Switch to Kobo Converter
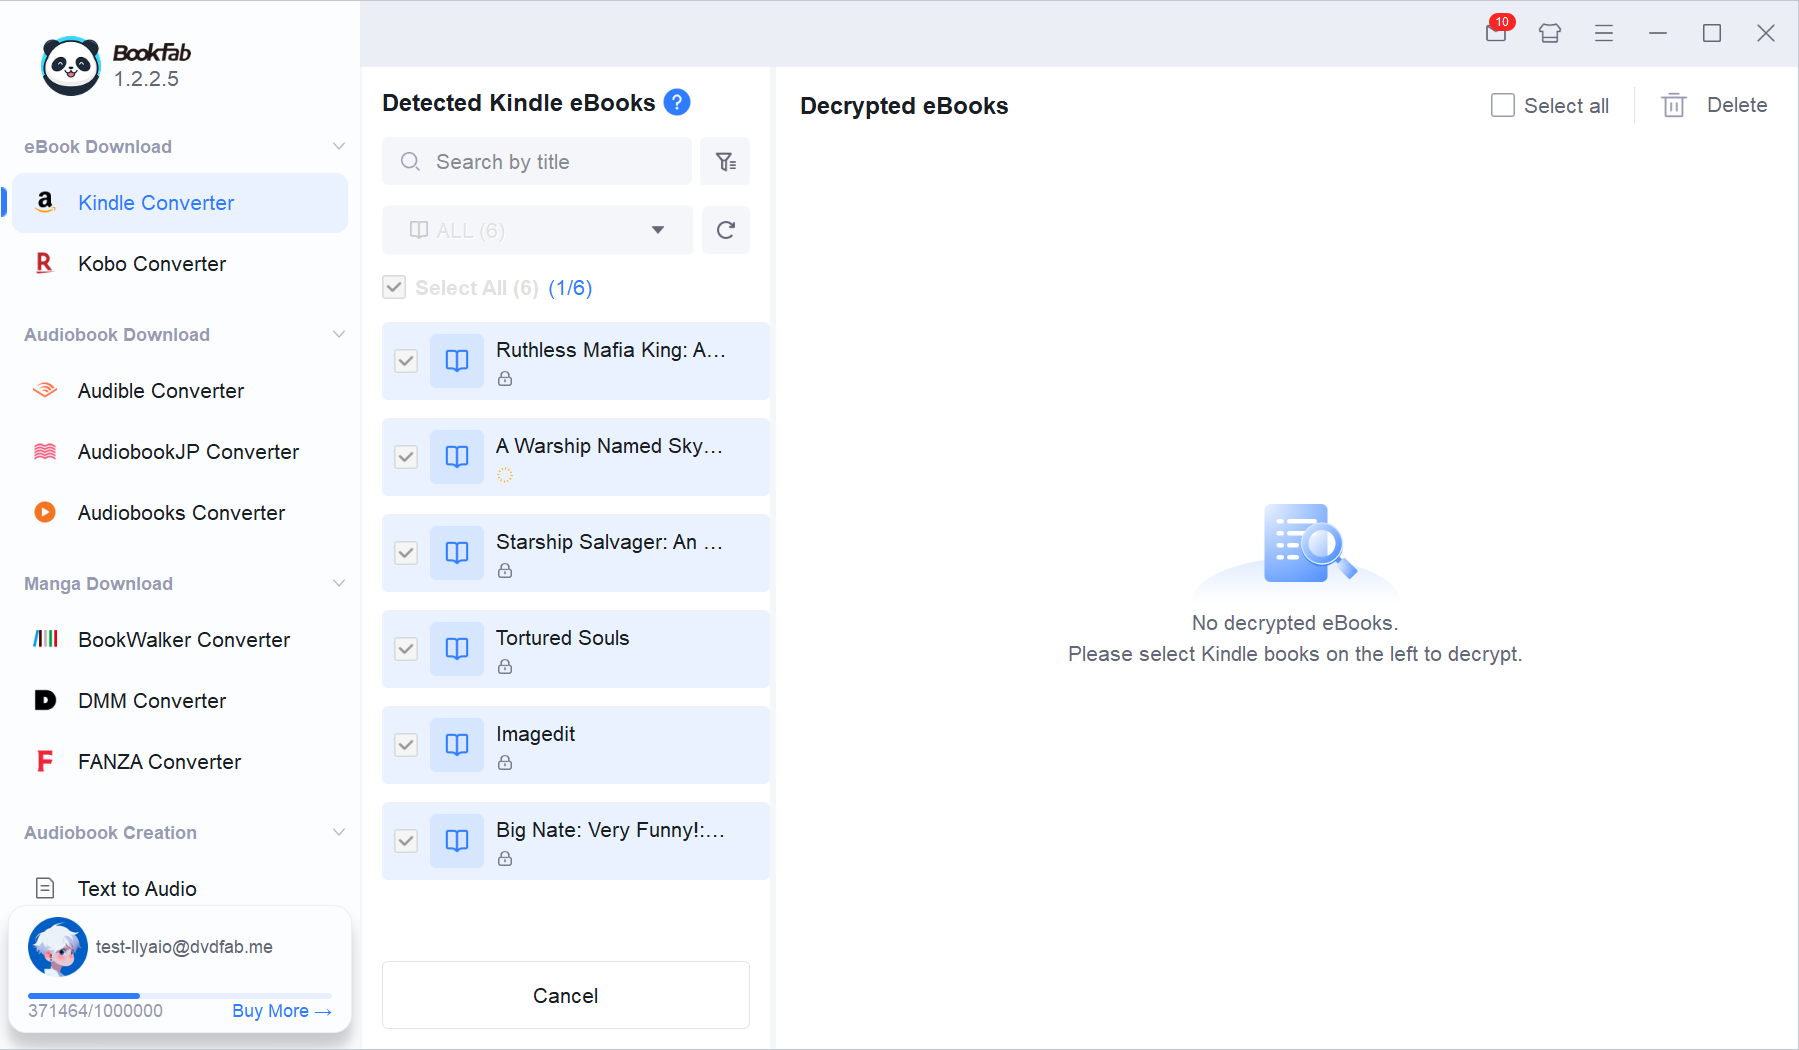The height and width of the screenshot is (1050, 1799). click(152, 264)
